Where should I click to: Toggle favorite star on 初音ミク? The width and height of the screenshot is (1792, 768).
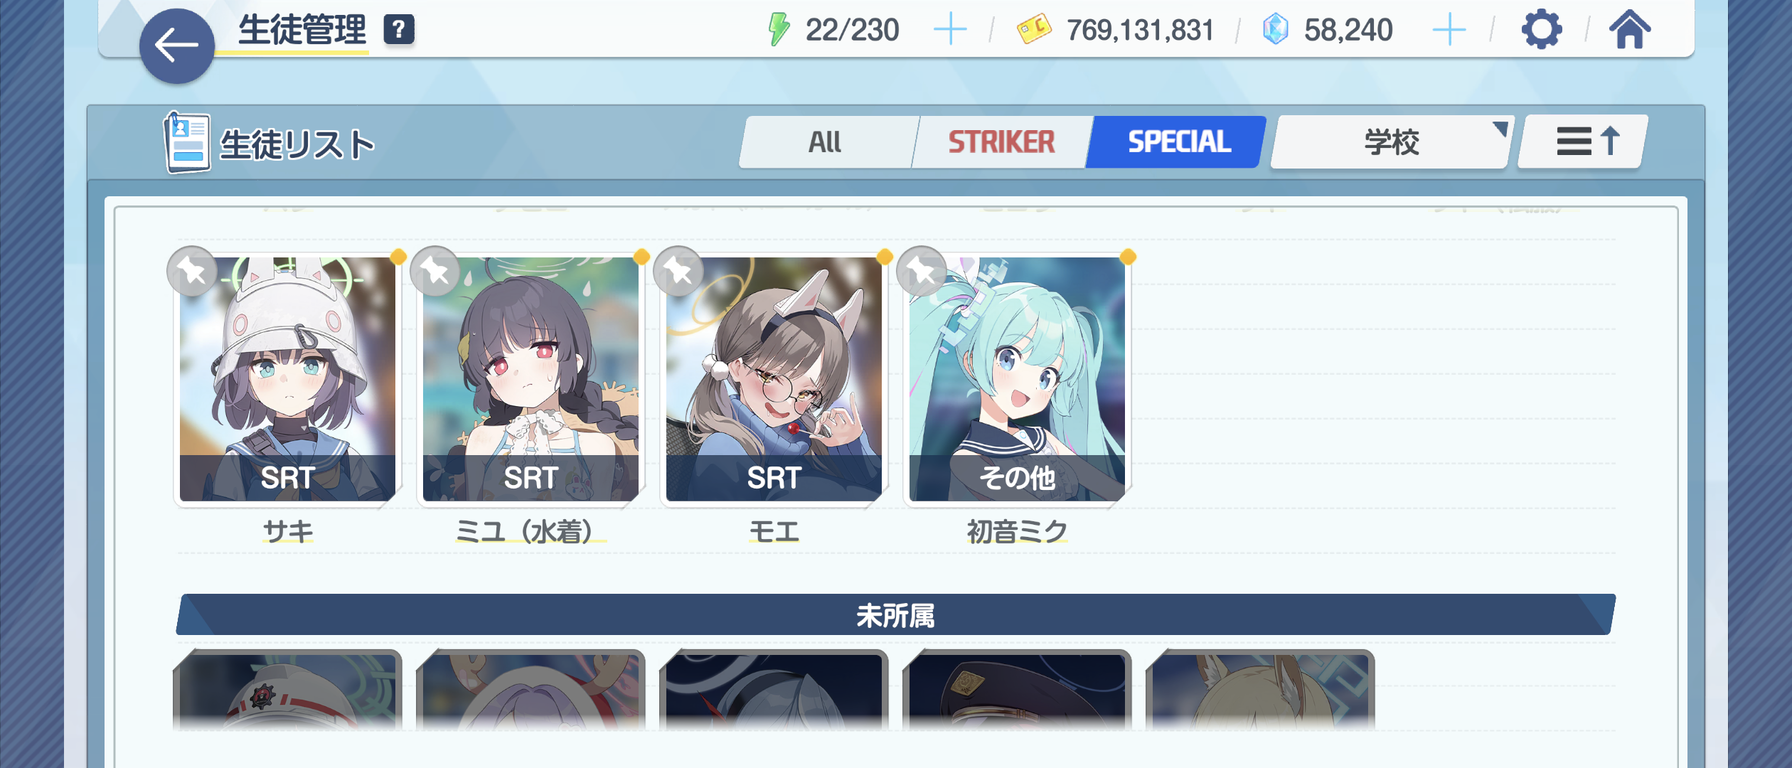921,271
